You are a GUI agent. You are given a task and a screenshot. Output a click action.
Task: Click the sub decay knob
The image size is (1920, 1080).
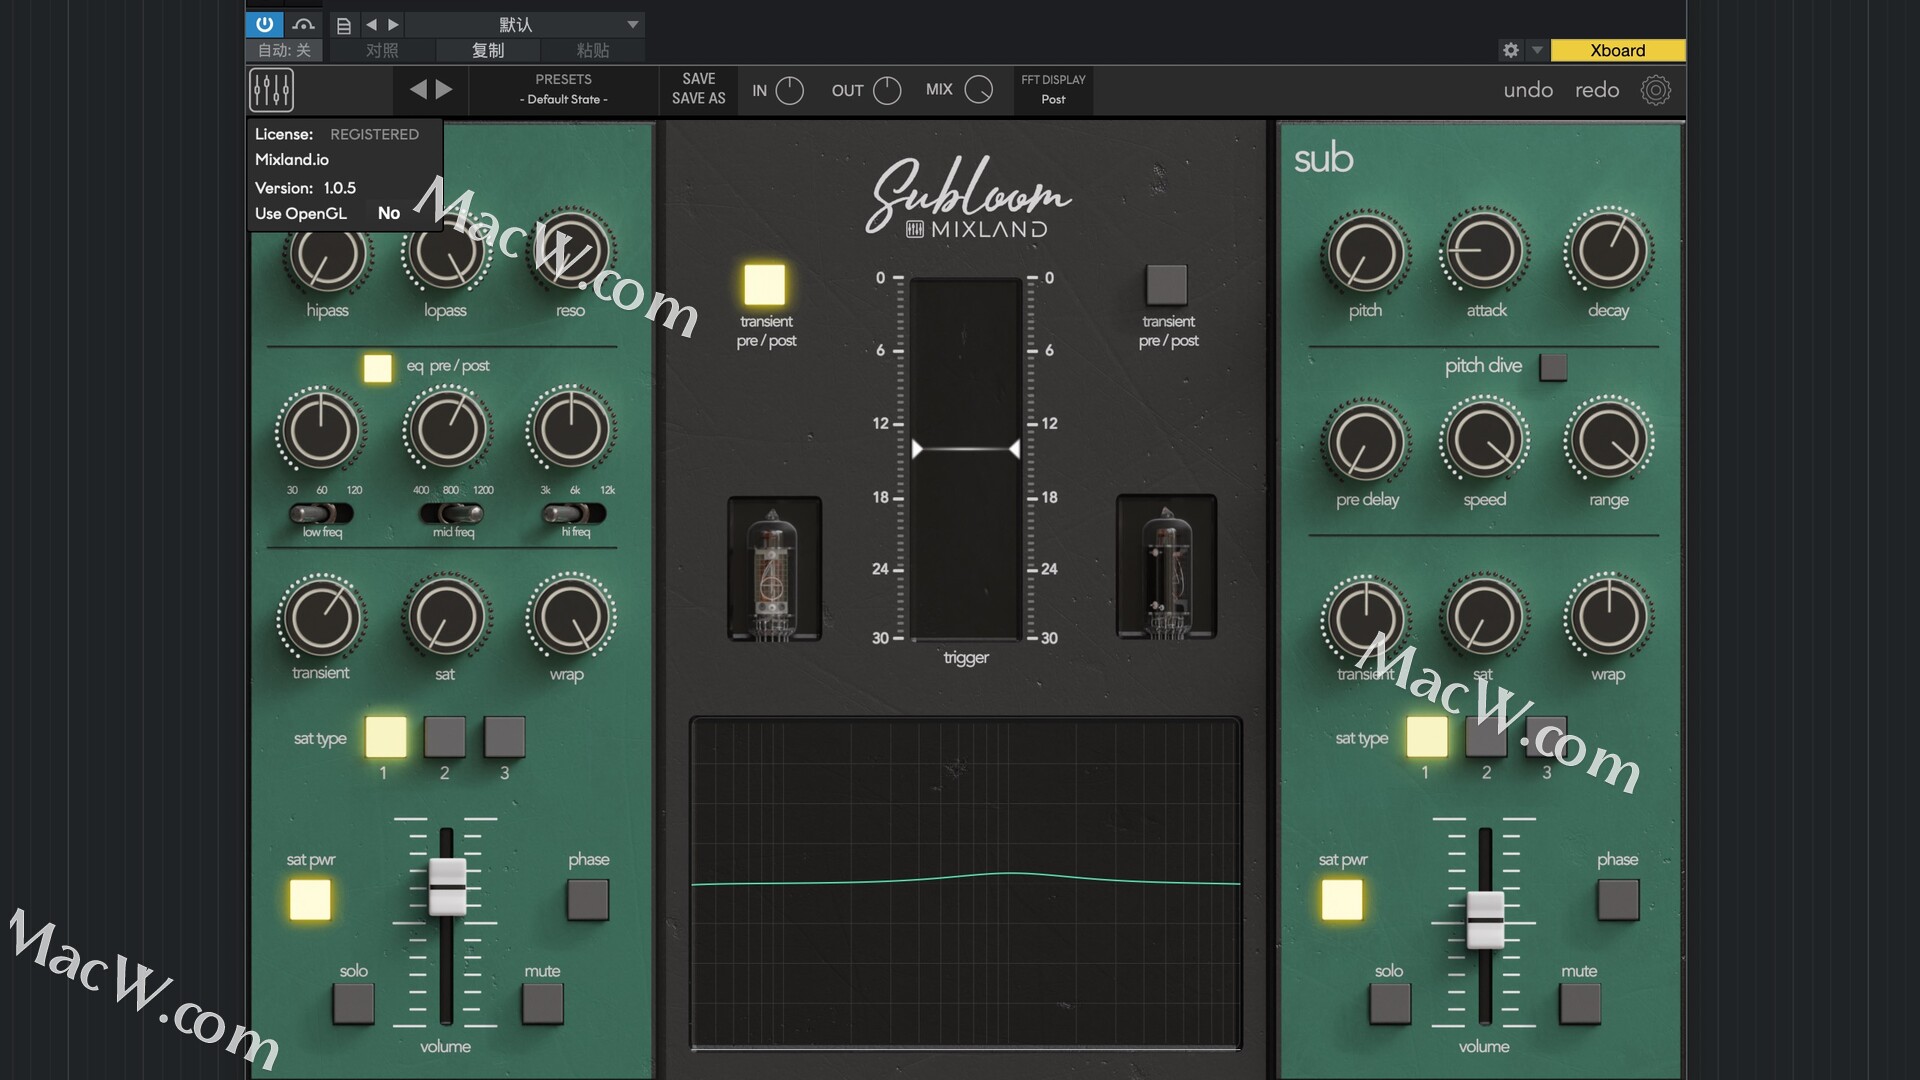tap(1609, 252)
